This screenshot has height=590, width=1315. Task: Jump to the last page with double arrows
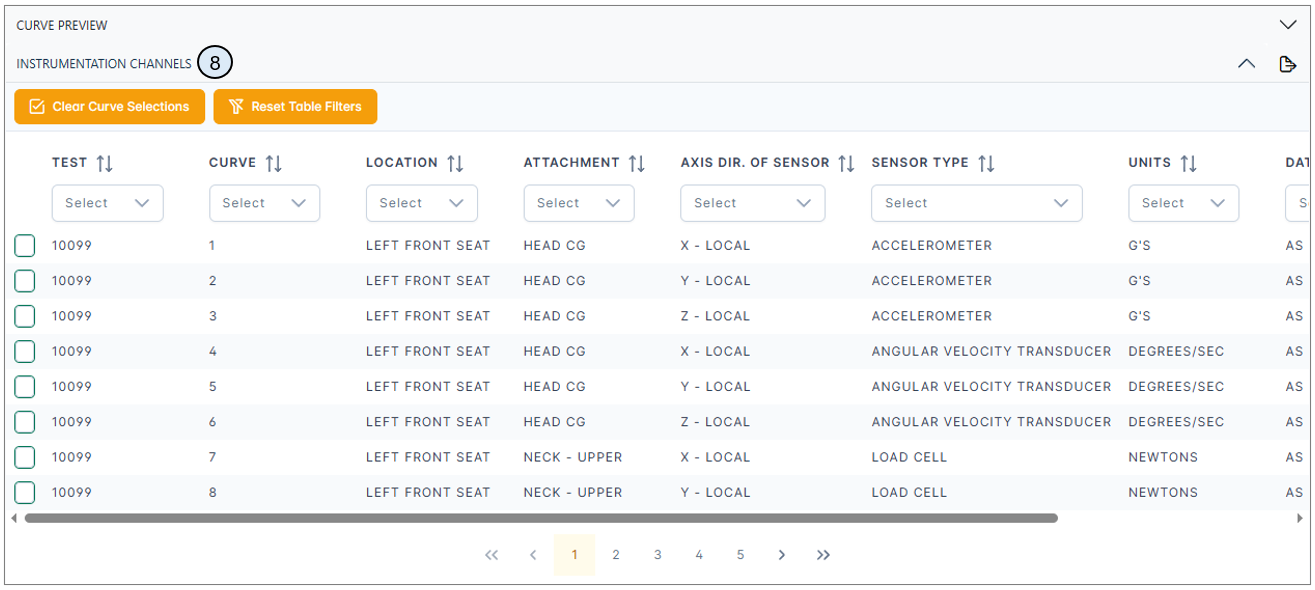[x=822, y=554]
